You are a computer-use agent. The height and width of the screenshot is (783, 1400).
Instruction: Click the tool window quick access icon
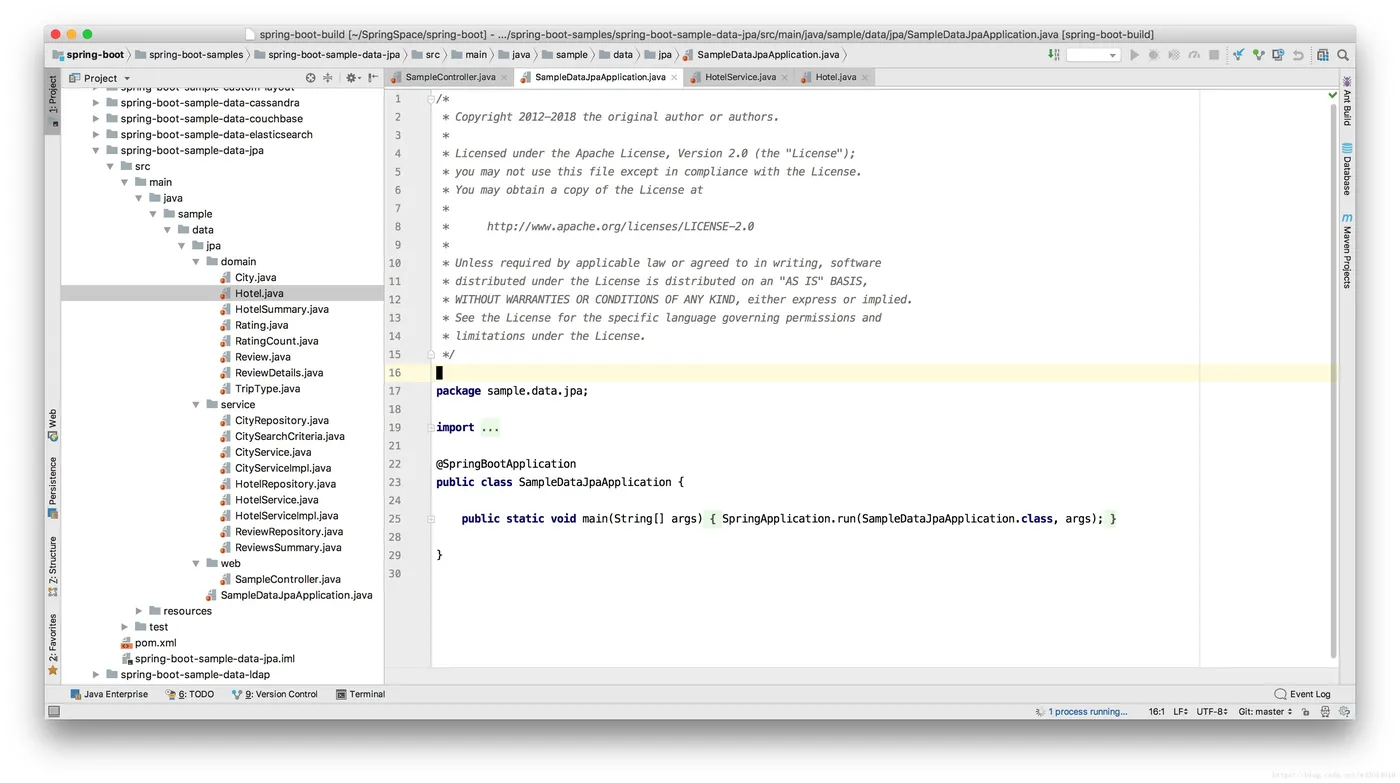tap(54, 712)
